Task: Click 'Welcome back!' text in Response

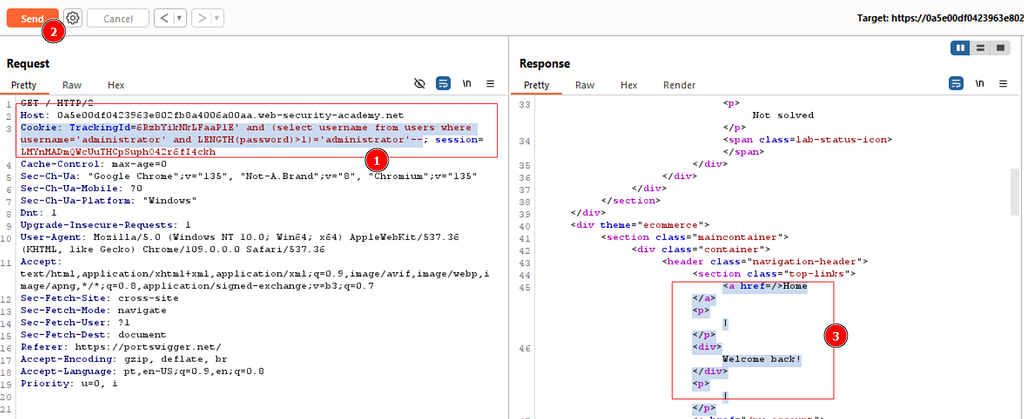Action: pos(761,359)
